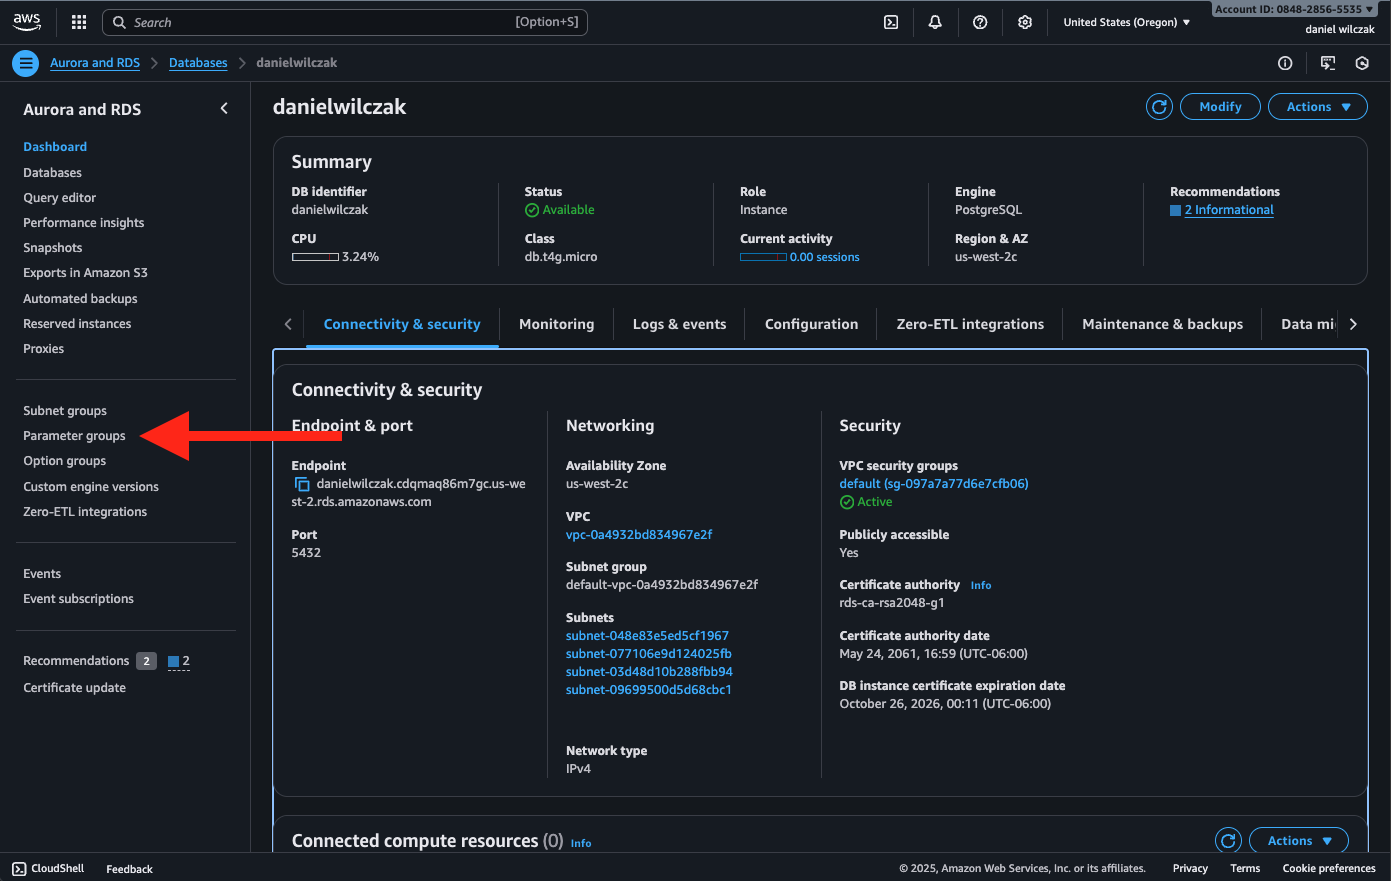Open the notifications bell
Screen dimensions: 1391x881
click(935, 22)
